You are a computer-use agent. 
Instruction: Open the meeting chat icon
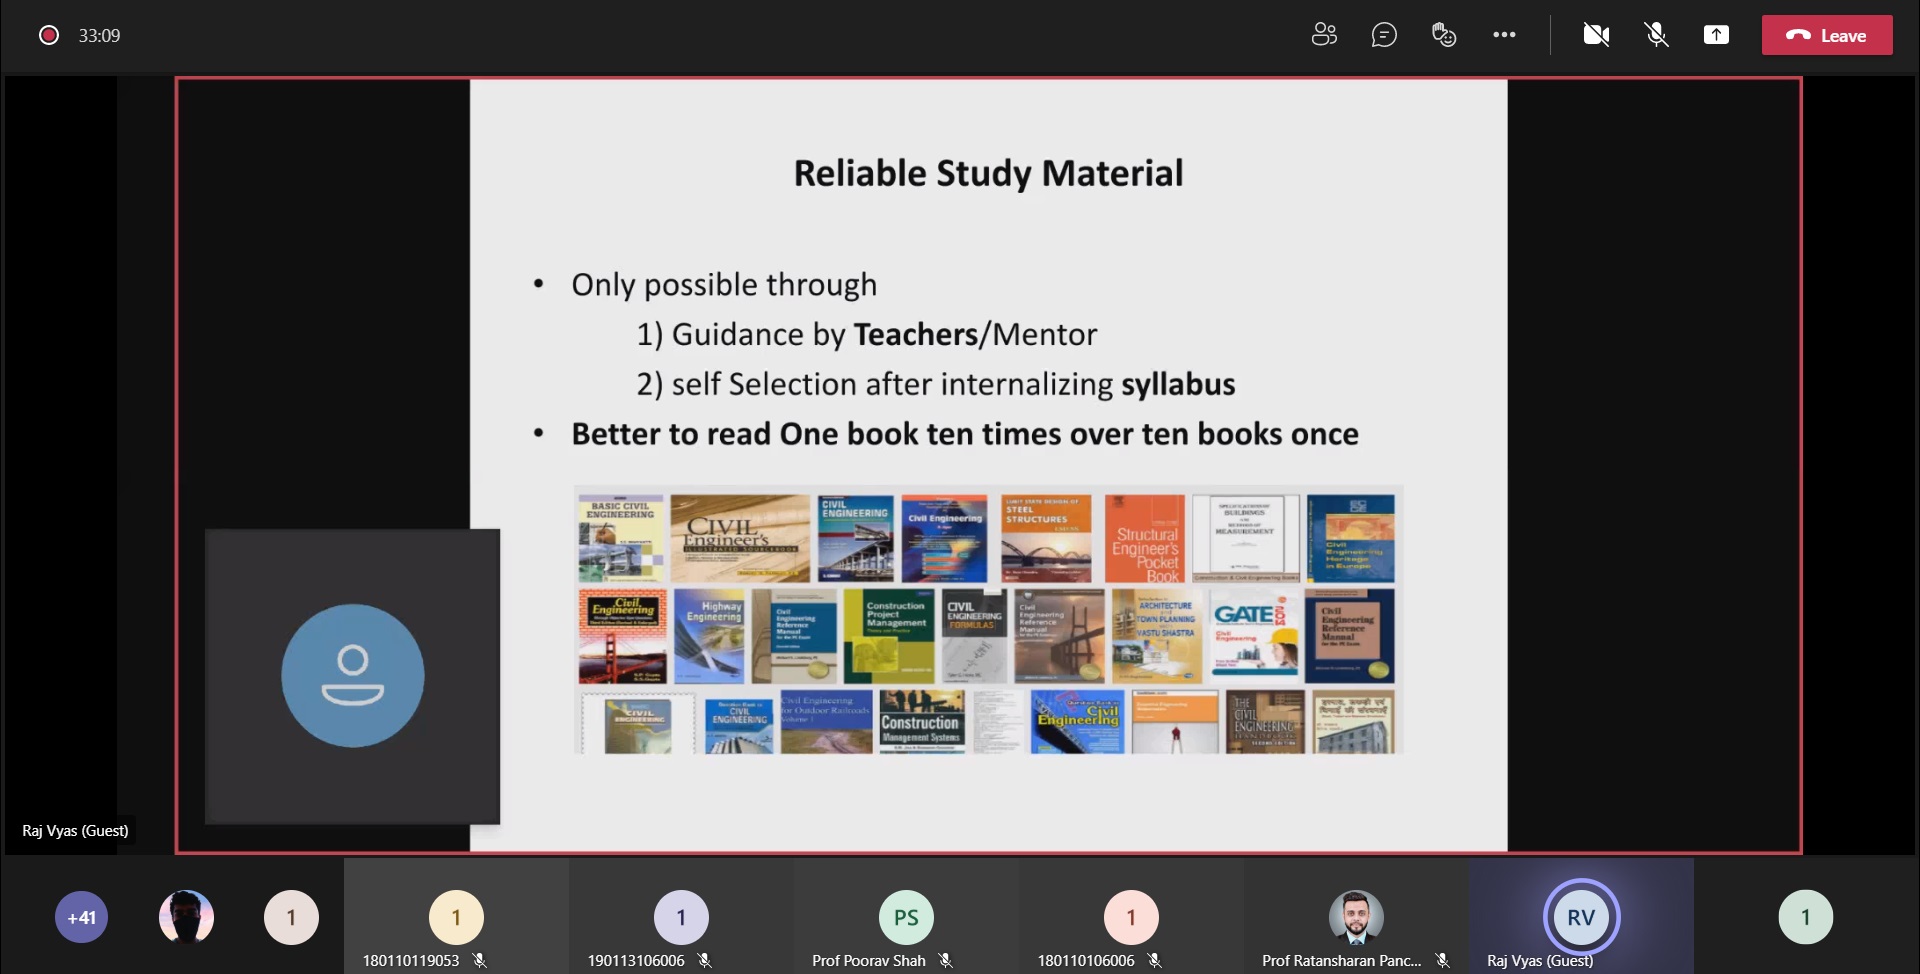(x=1384, y=35)
